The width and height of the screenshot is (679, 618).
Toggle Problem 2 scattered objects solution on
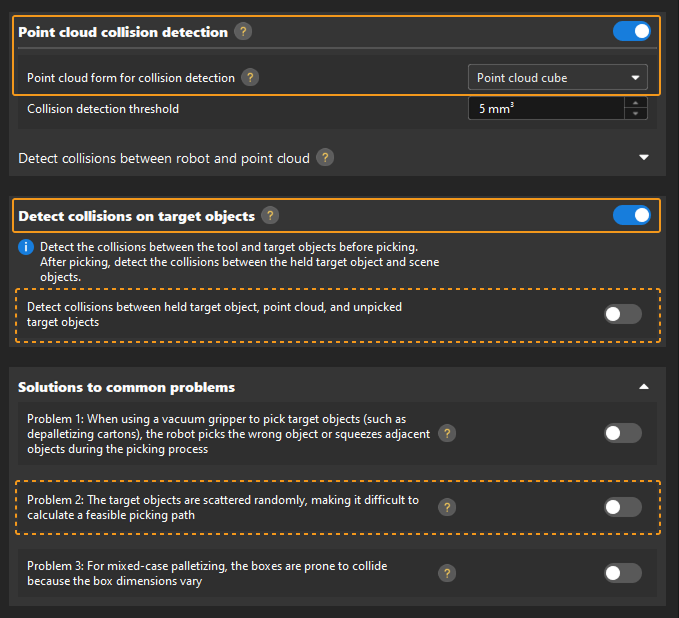623,507
